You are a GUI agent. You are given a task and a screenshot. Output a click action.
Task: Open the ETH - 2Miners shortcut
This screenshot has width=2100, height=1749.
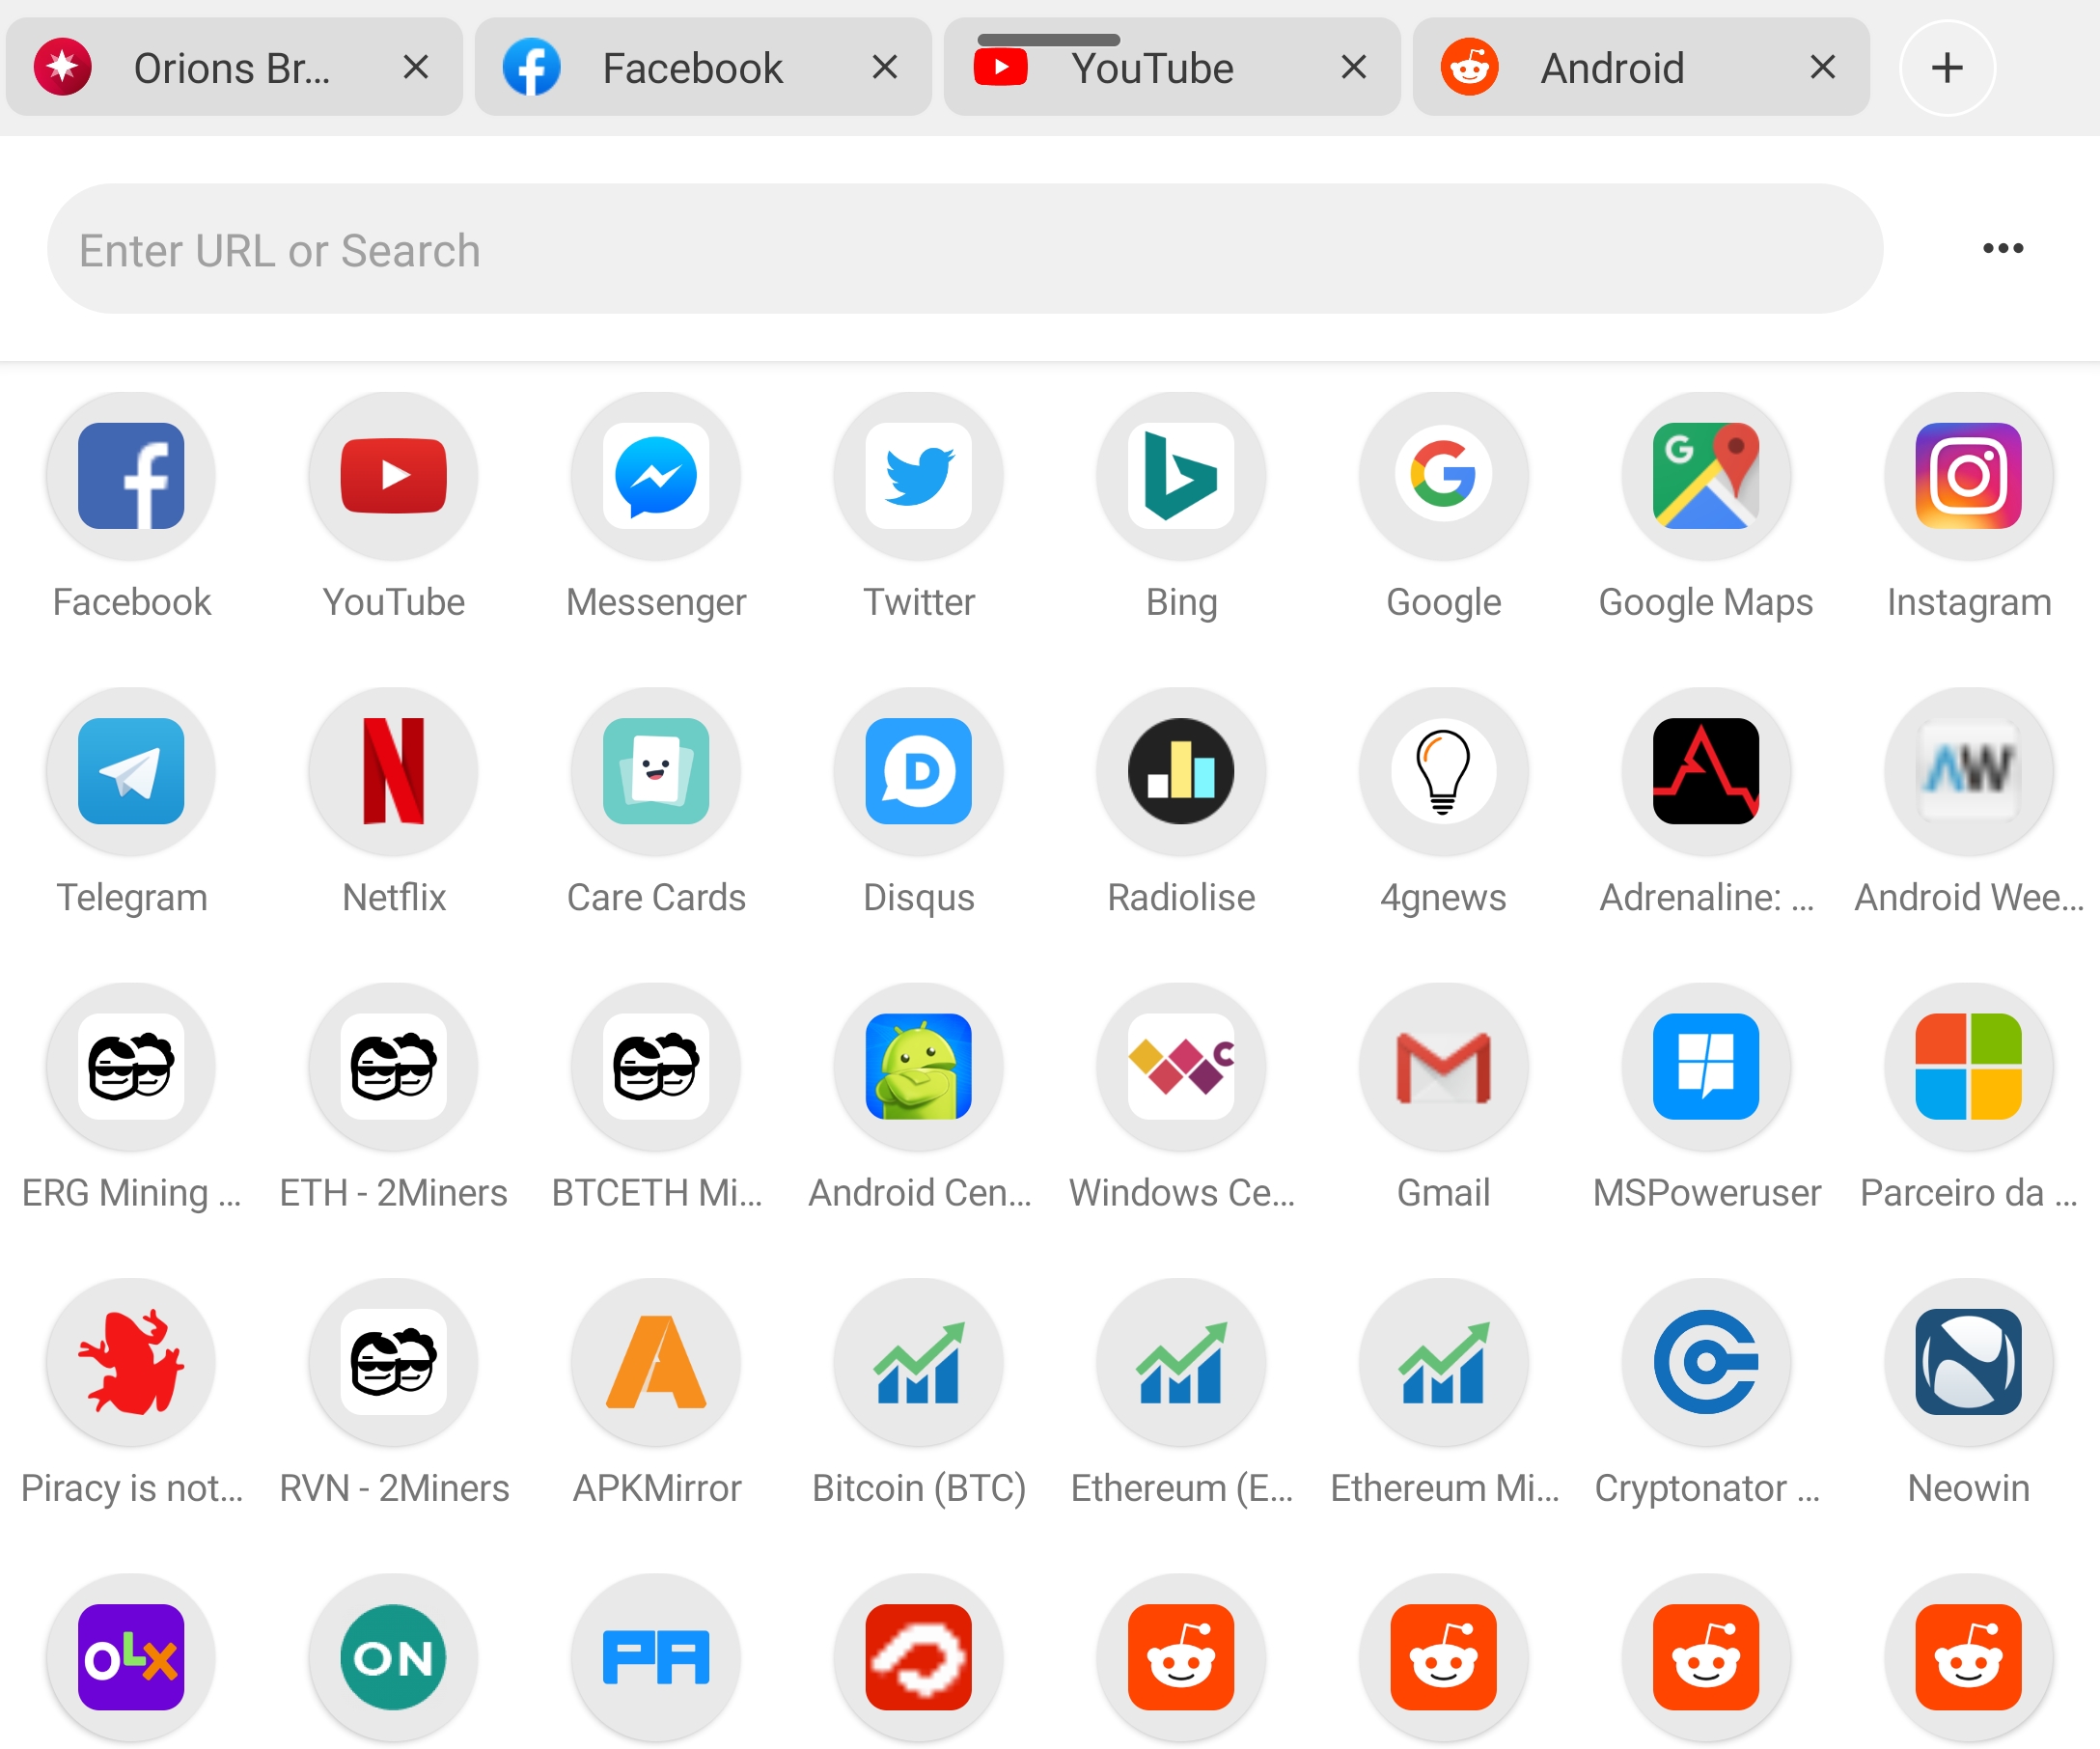click(394, 1067)
